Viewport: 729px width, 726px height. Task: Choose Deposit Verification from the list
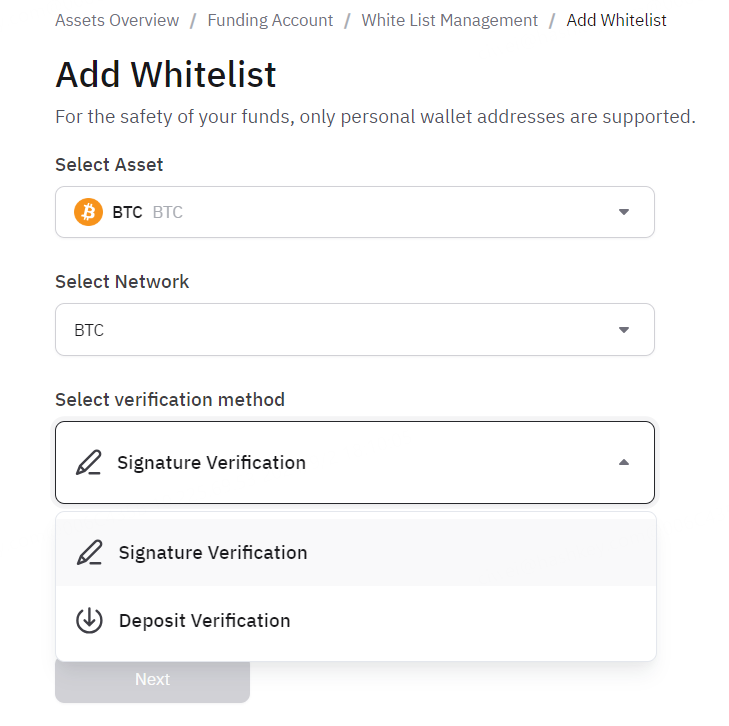click(x=356, y=620)
